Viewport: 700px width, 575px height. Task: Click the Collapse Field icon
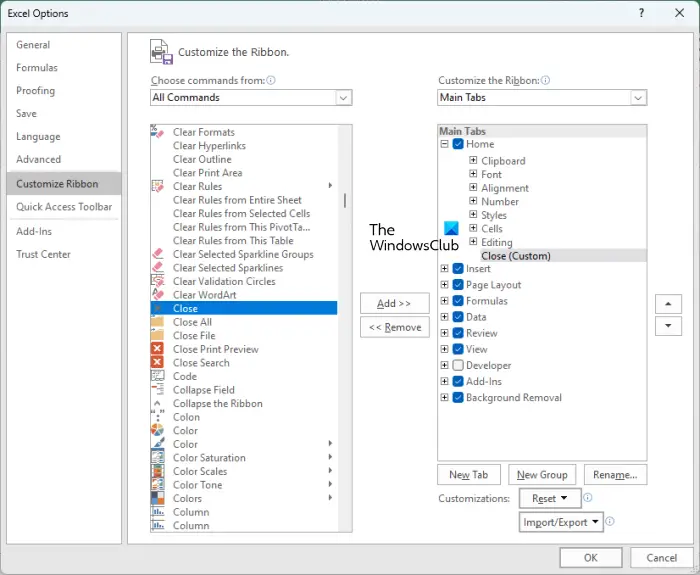click(x=157, y=390)
